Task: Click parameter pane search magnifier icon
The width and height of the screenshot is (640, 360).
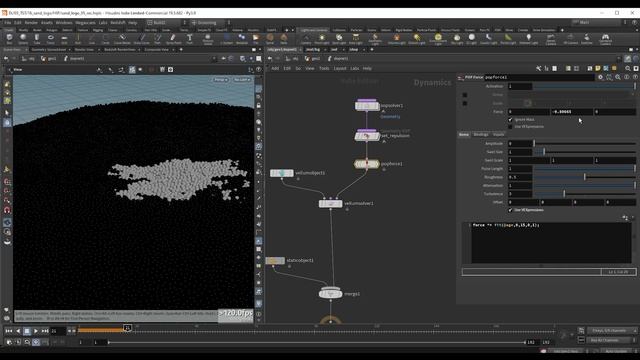Action: click(x=618, y=77)
